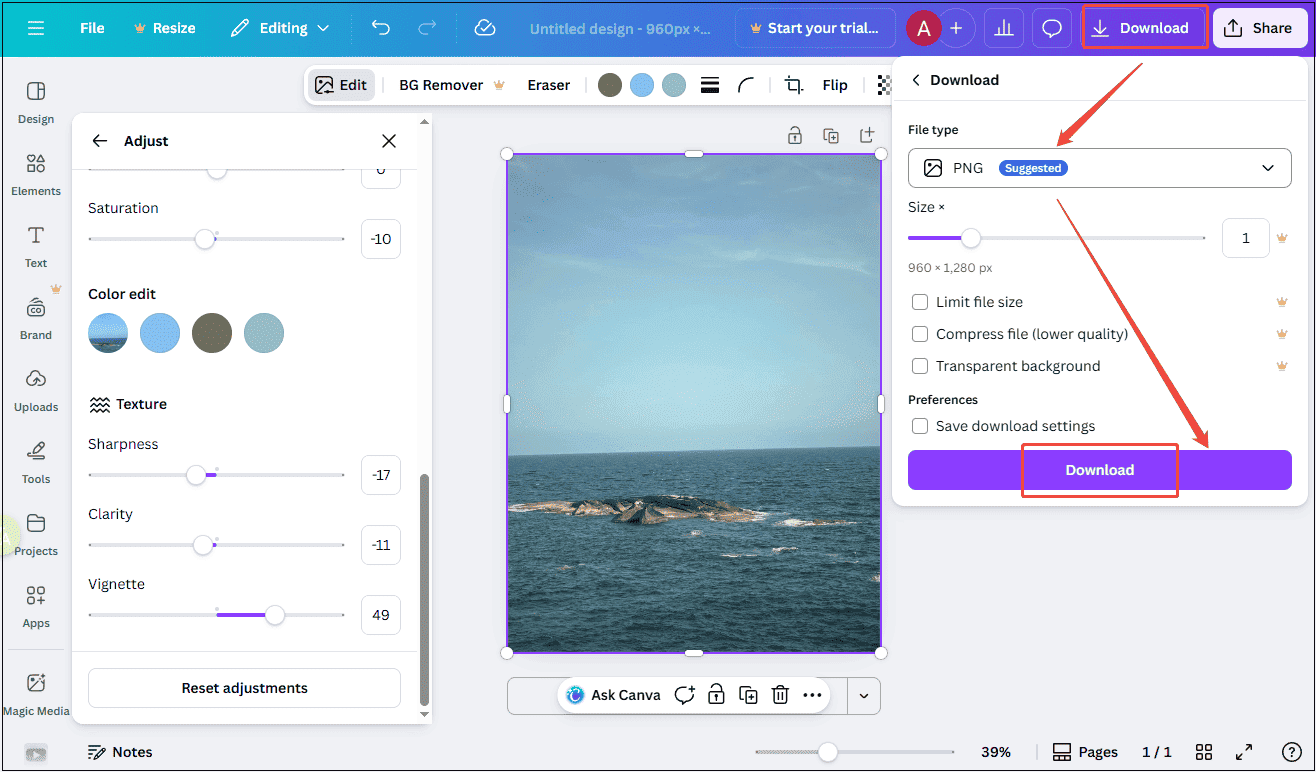Open the File menu
This screenshot has height=772, width=1316.
coord(91,28)
